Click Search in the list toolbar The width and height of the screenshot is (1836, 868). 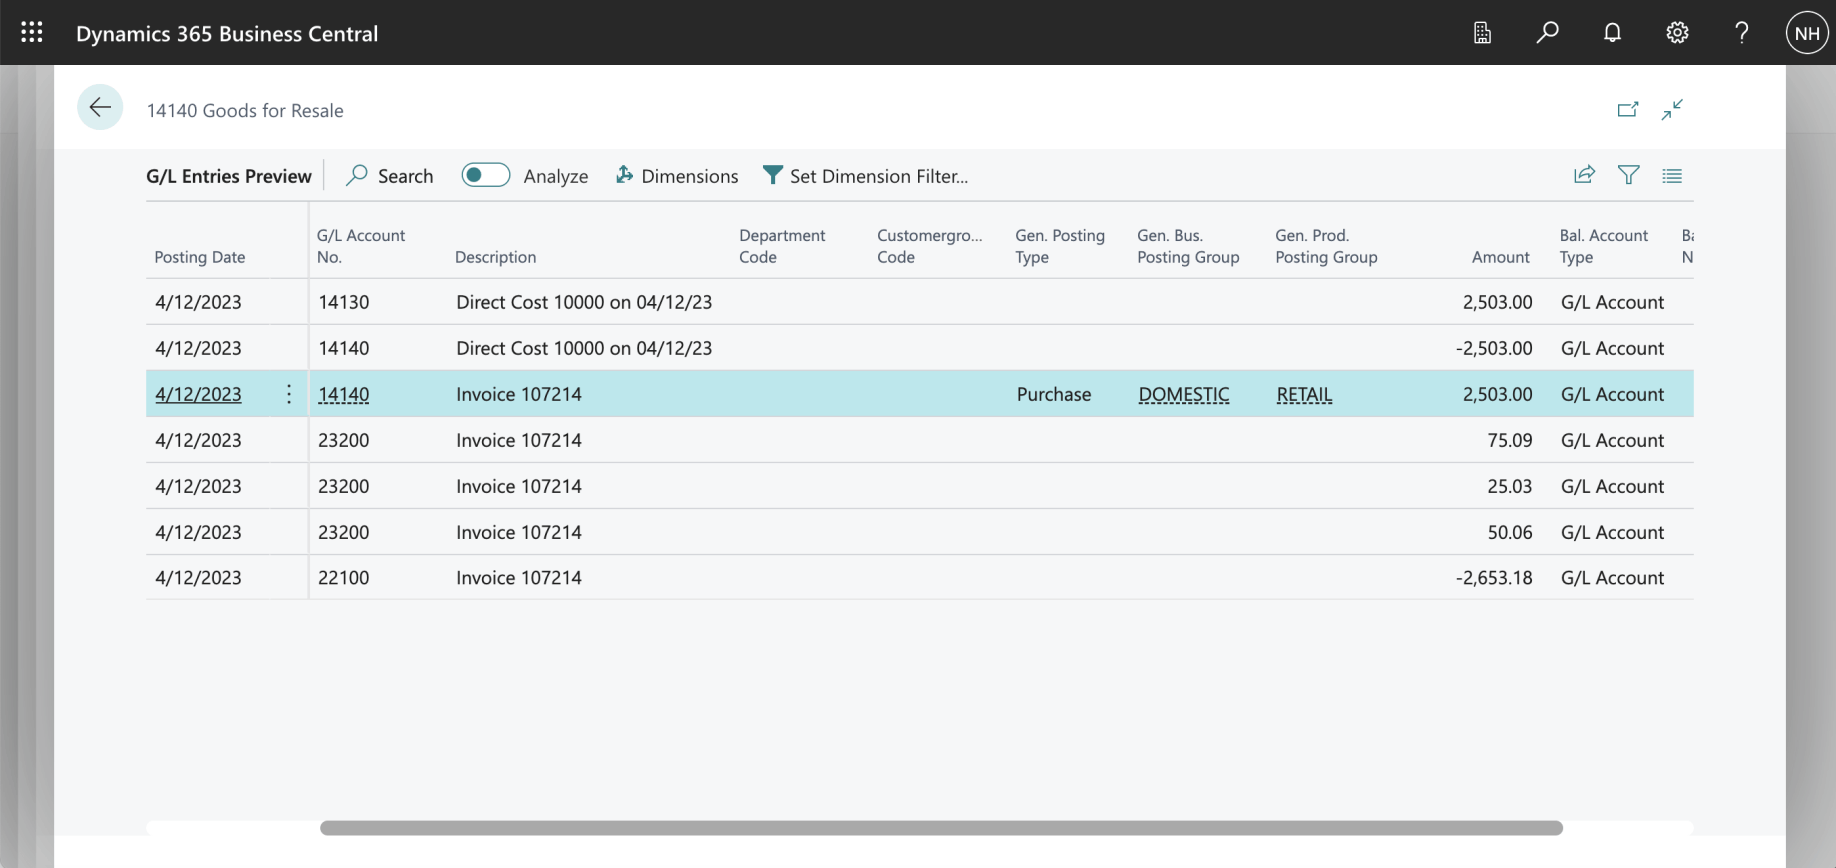click(390, 176)
